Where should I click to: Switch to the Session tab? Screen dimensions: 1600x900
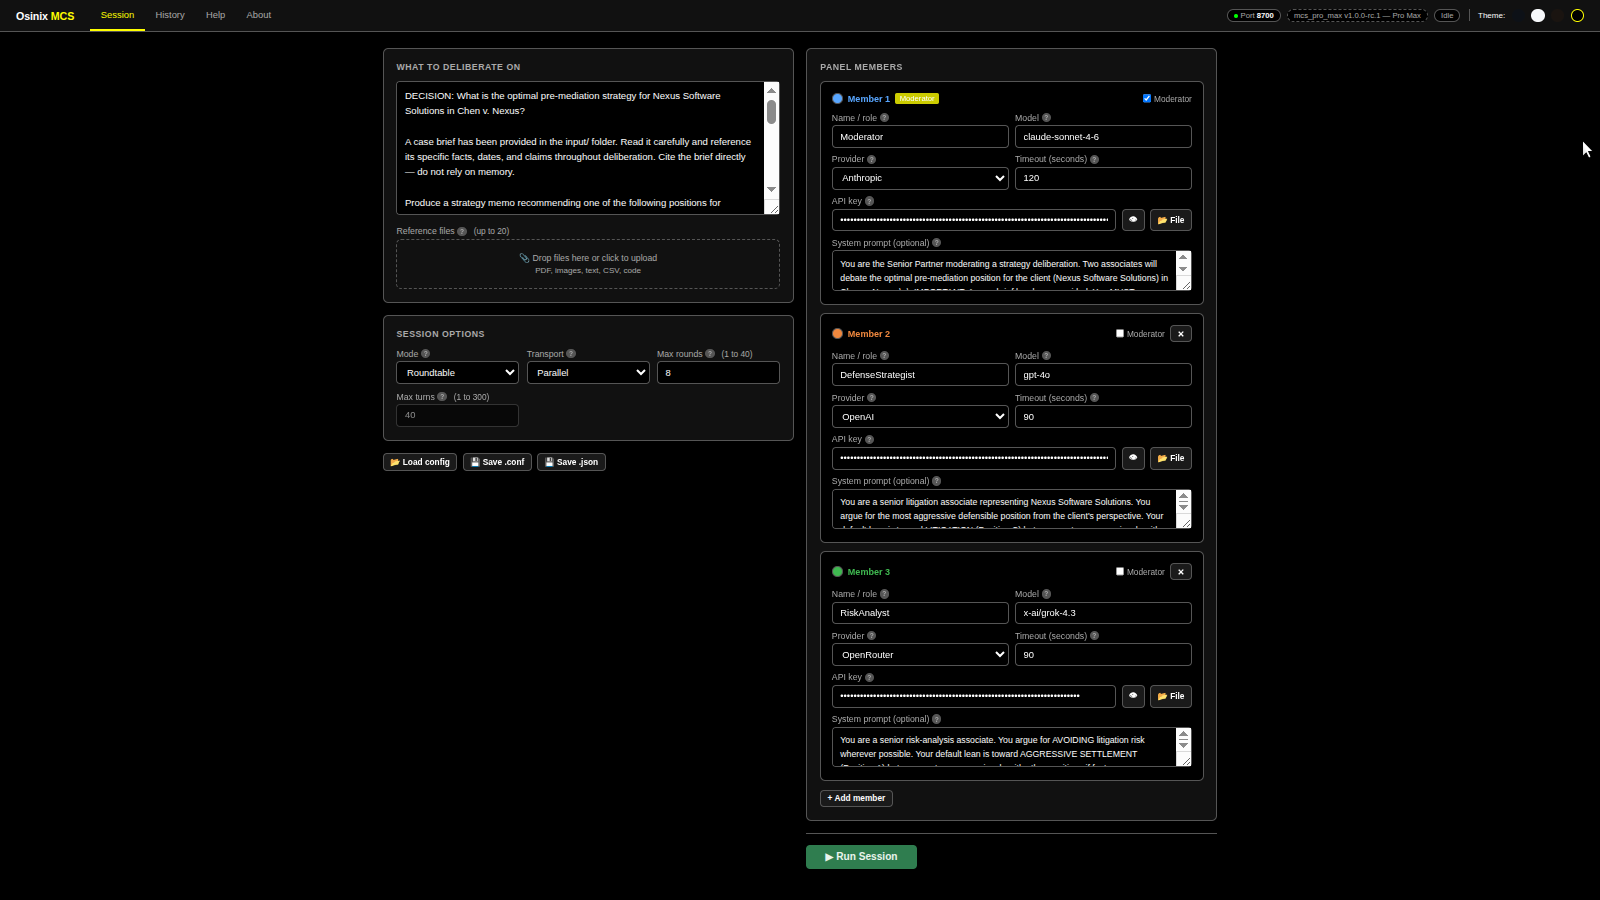click(x=117, y=15)
